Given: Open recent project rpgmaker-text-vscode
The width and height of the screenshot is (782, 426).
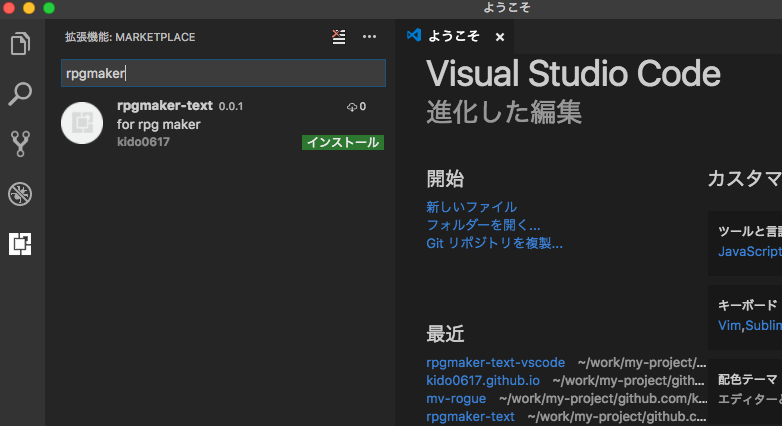Looking at the screenshot, I should 496,362.
